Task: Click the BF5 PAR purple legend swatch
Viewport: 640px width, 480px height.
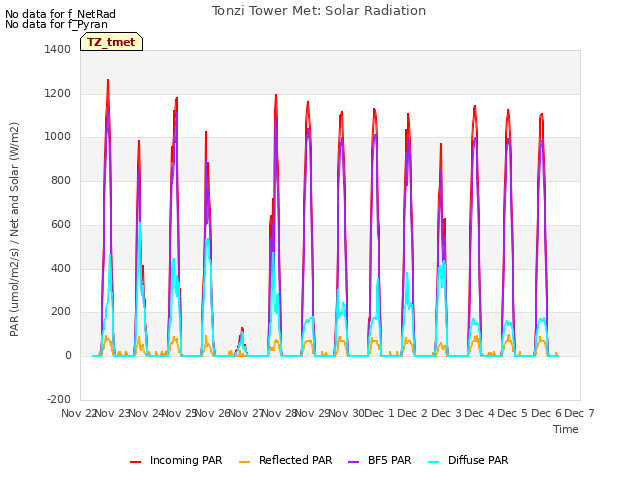Action: coord(353,462)
